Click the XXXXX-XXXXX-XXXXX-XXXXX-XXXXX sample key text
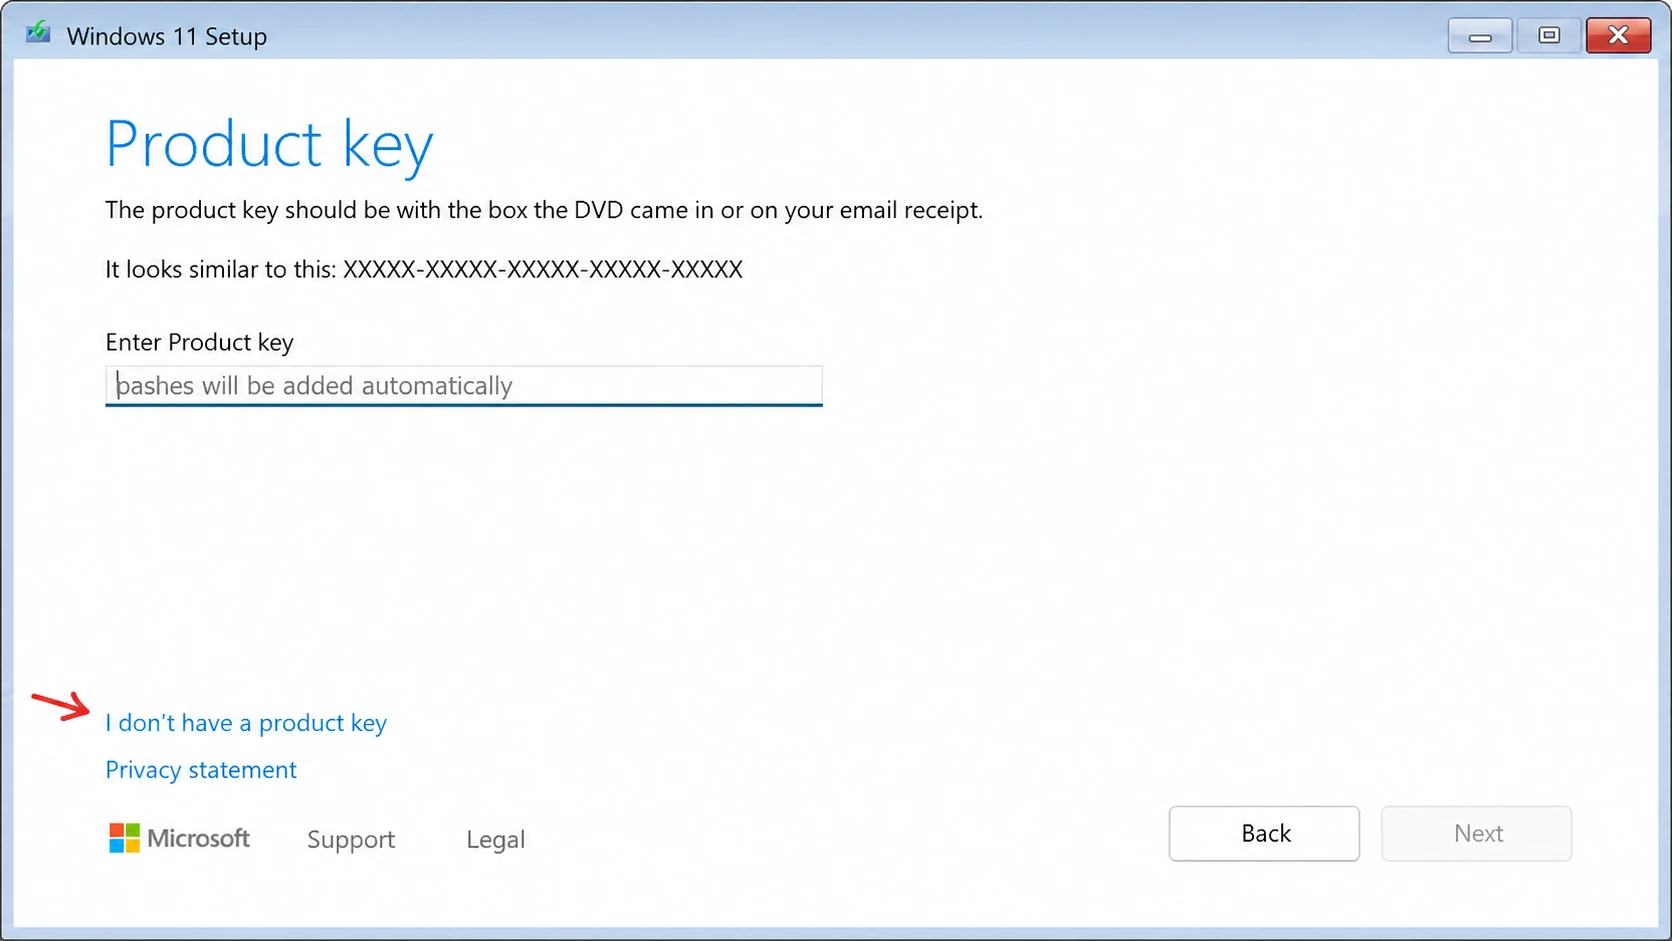 coord(543,270)
